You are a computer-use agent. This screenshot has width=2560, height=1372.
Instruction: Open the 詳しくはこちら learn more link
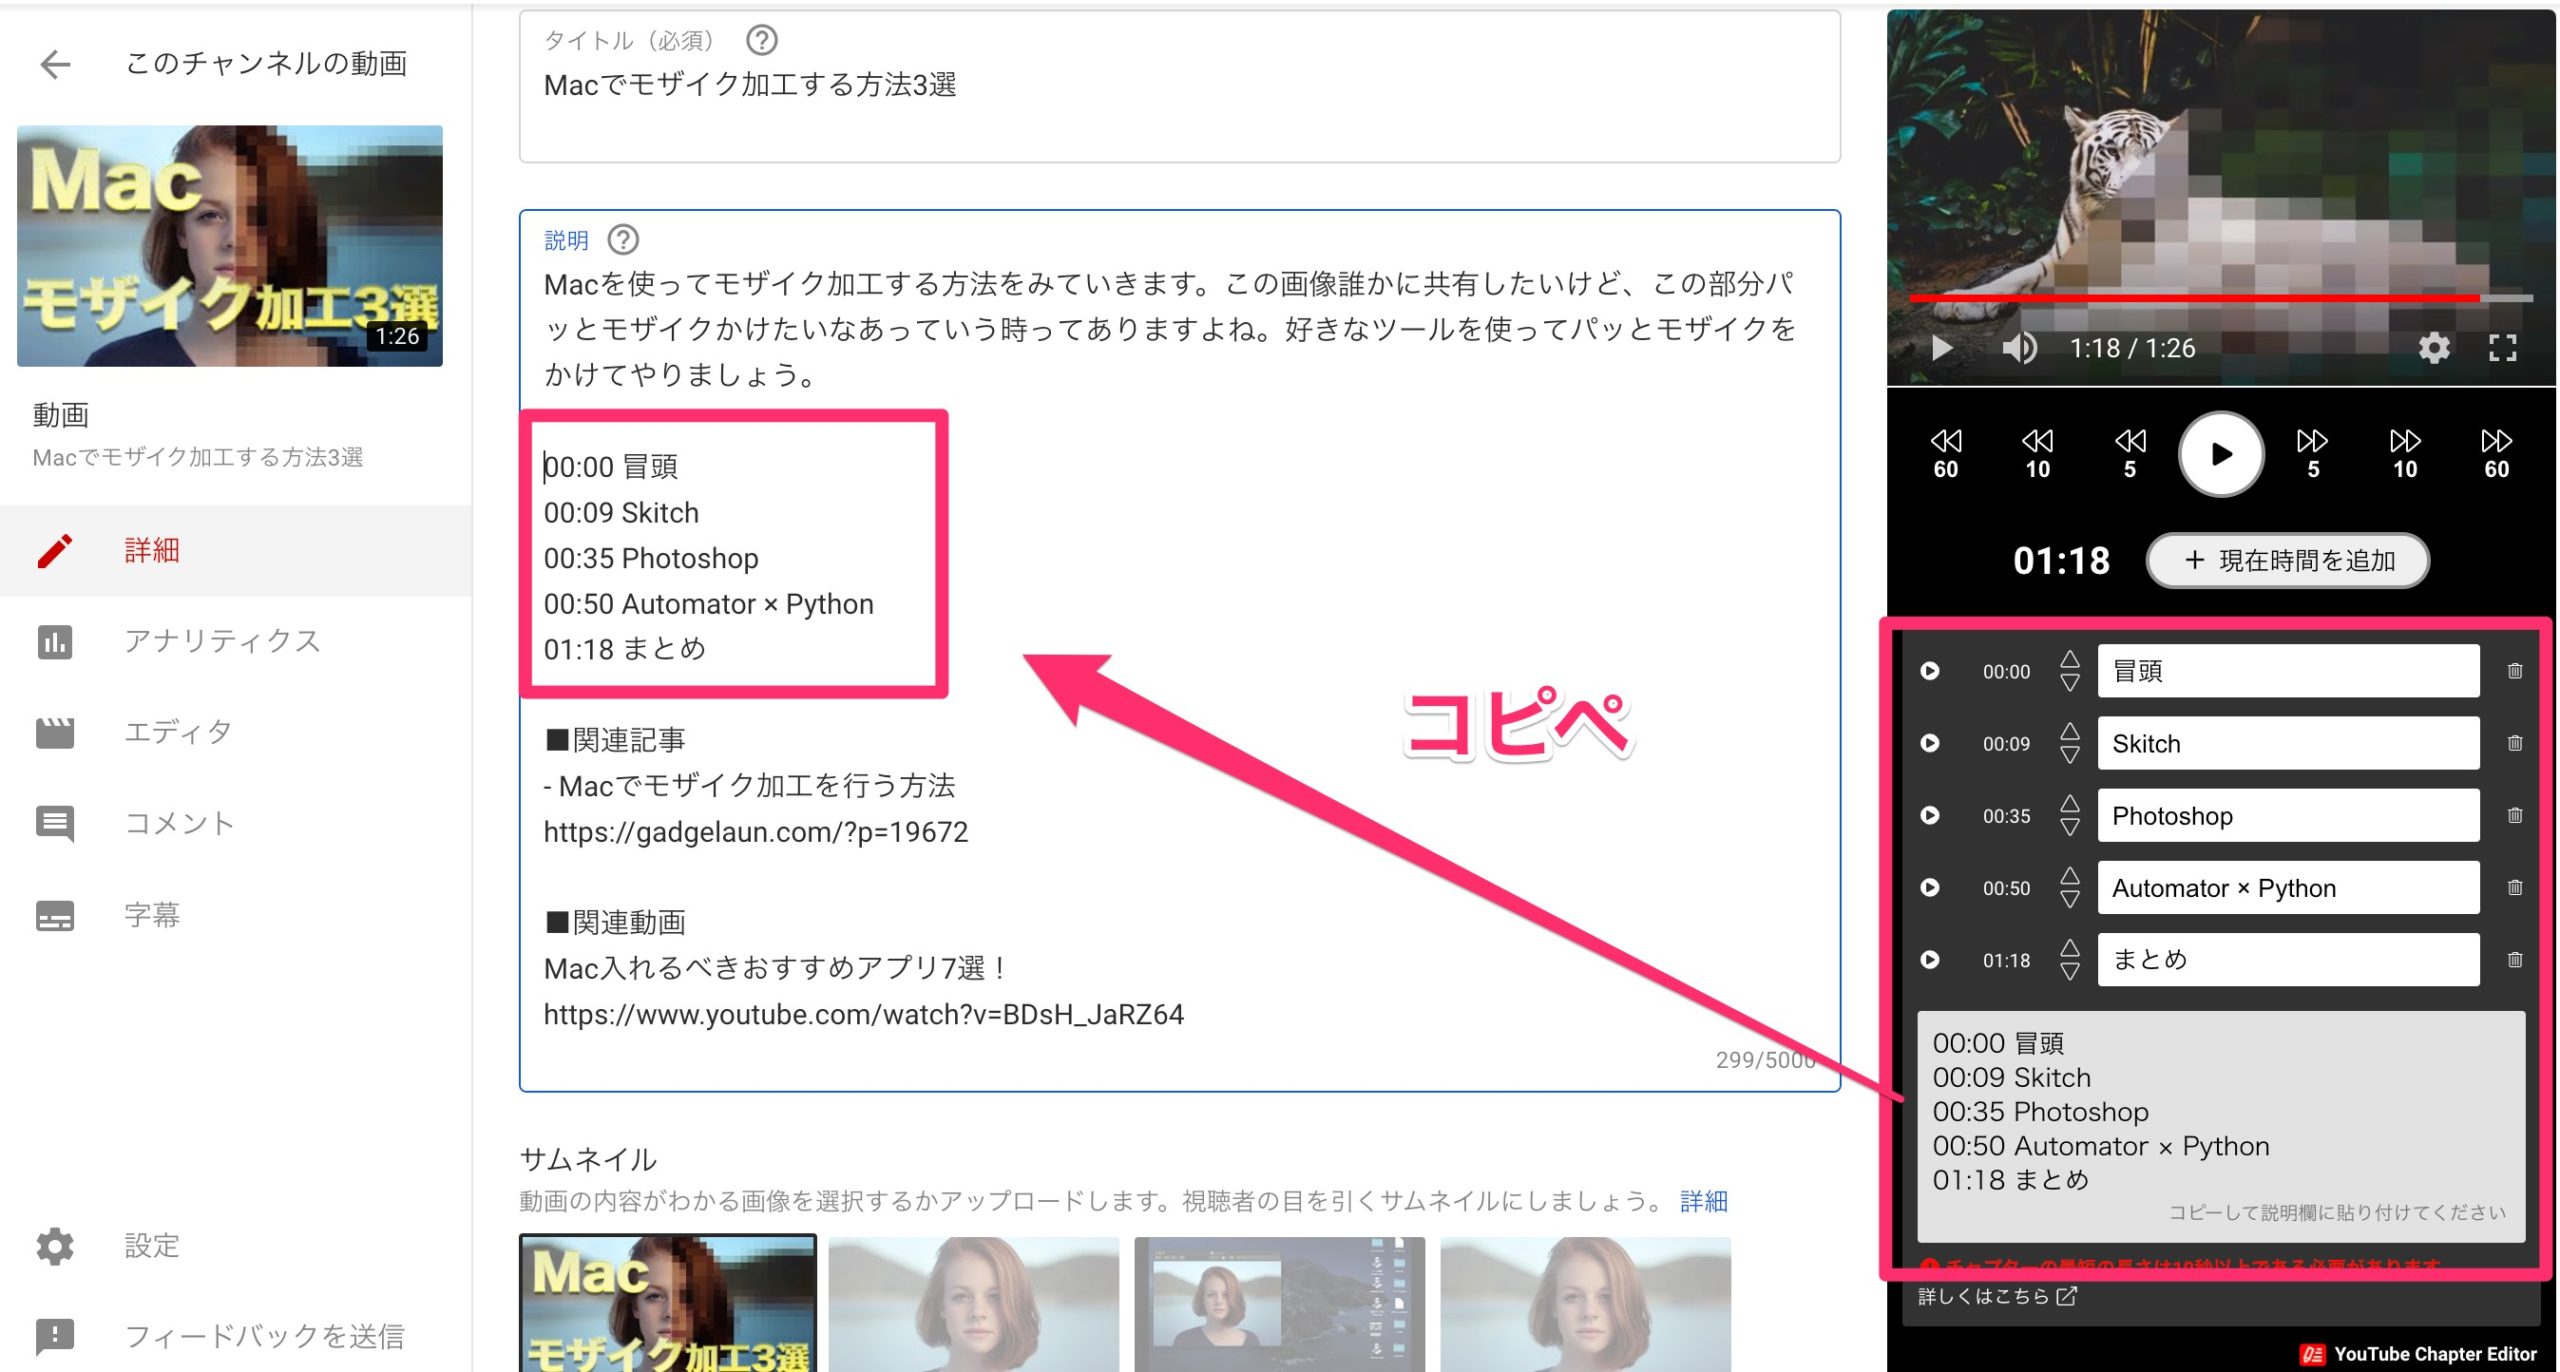click(1997, 1296)
